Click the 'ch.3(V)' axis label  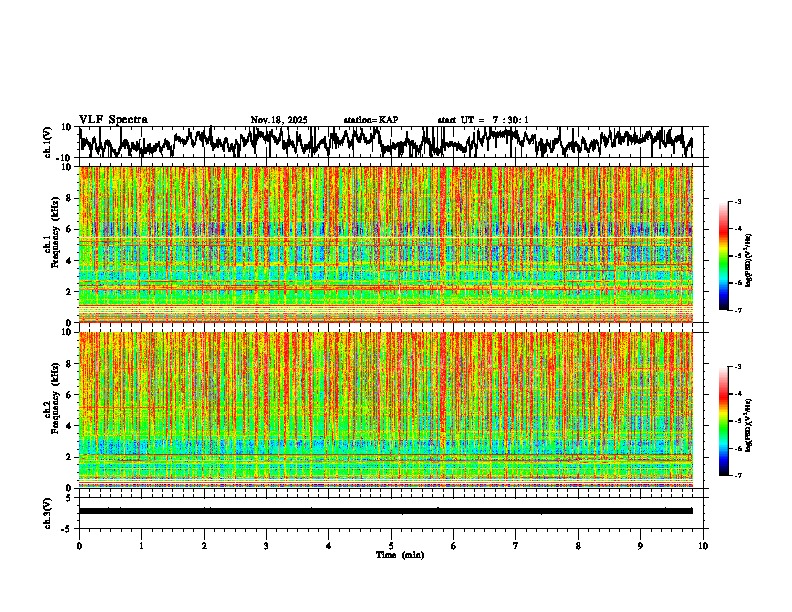point(48,514)
